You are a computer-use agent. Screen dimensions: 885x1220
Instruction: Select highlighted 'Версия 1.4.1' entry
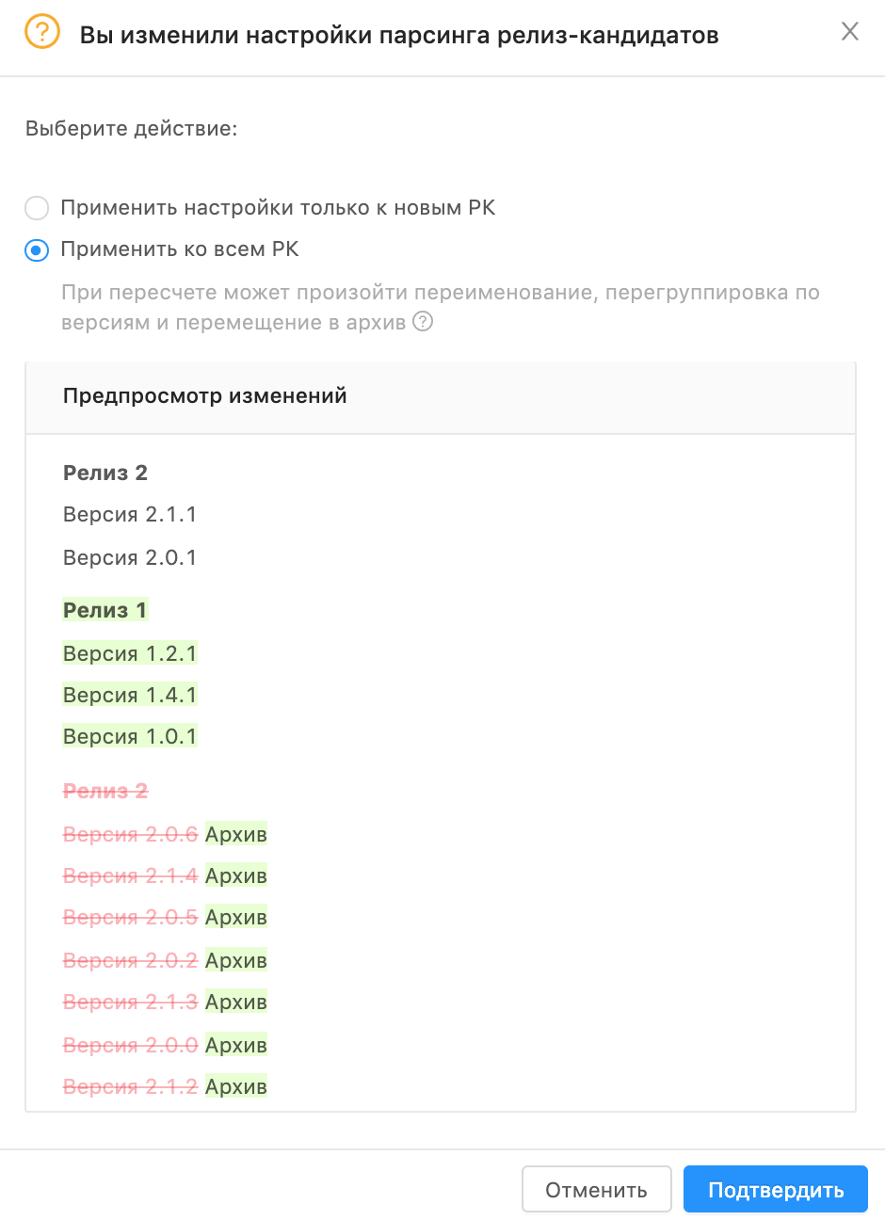pos(130,695)
